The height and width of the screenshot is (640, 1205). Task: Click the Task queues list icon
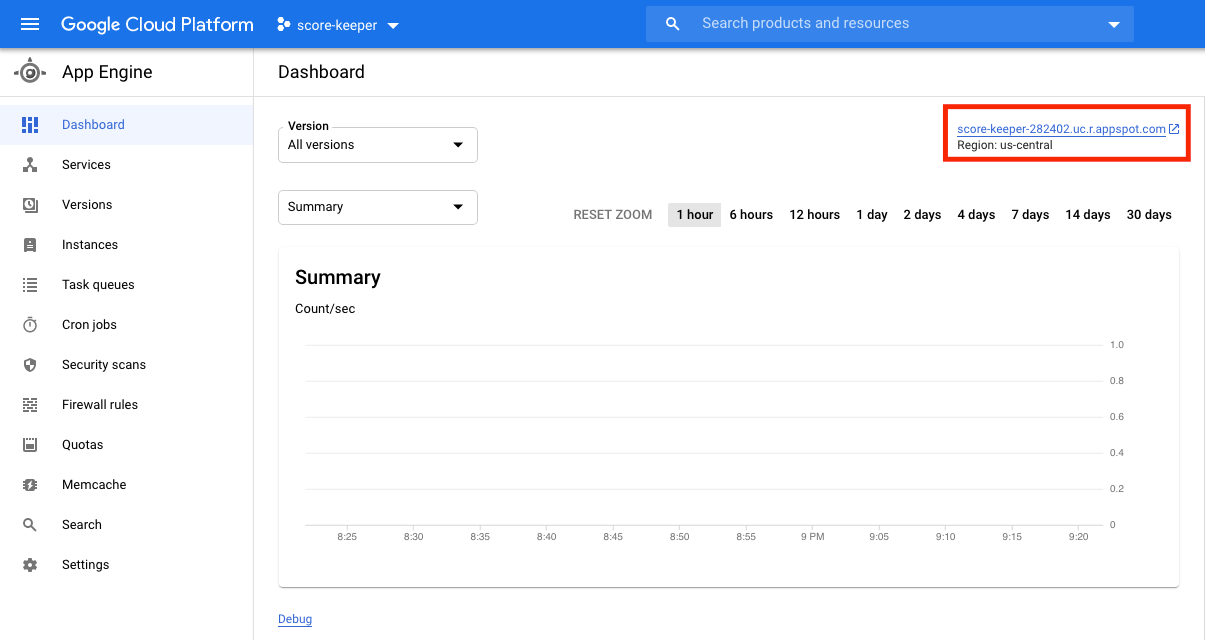point(30,285)
